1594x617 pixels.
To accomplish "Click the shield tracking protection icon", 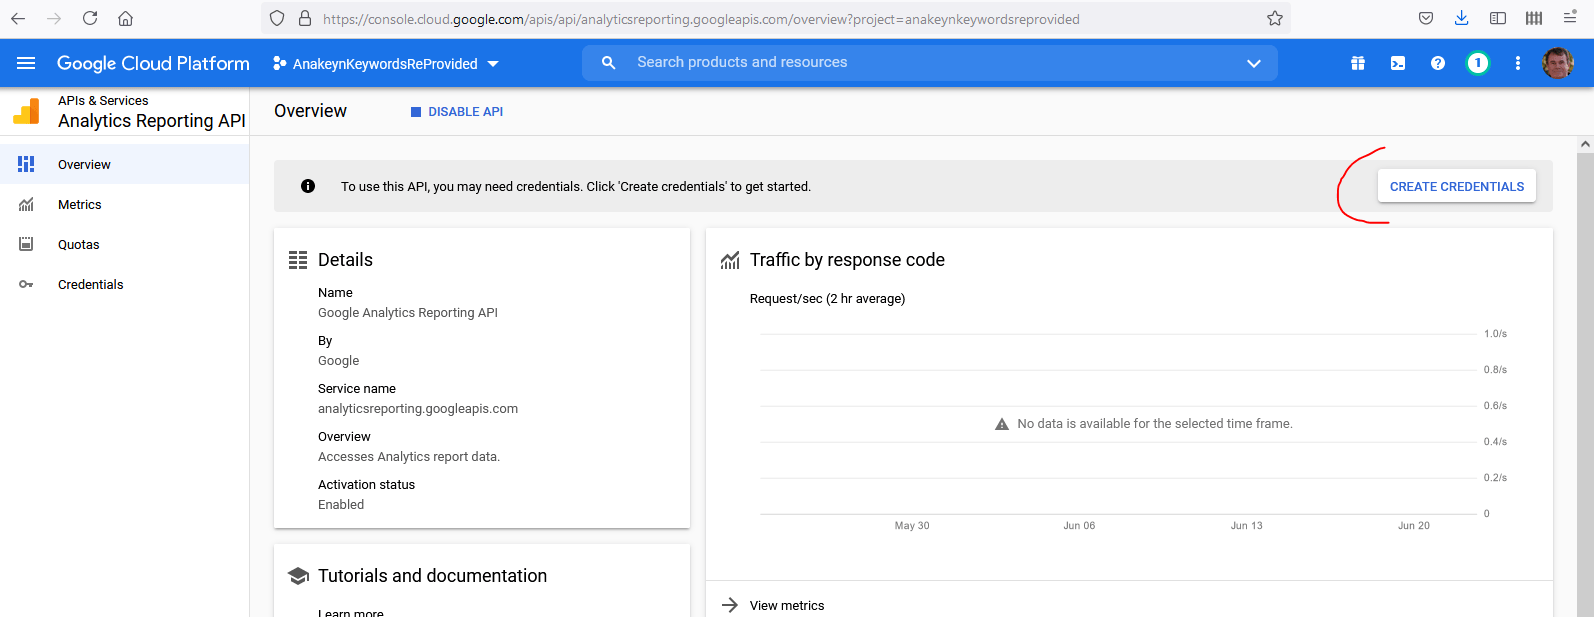I will point(277,18).
